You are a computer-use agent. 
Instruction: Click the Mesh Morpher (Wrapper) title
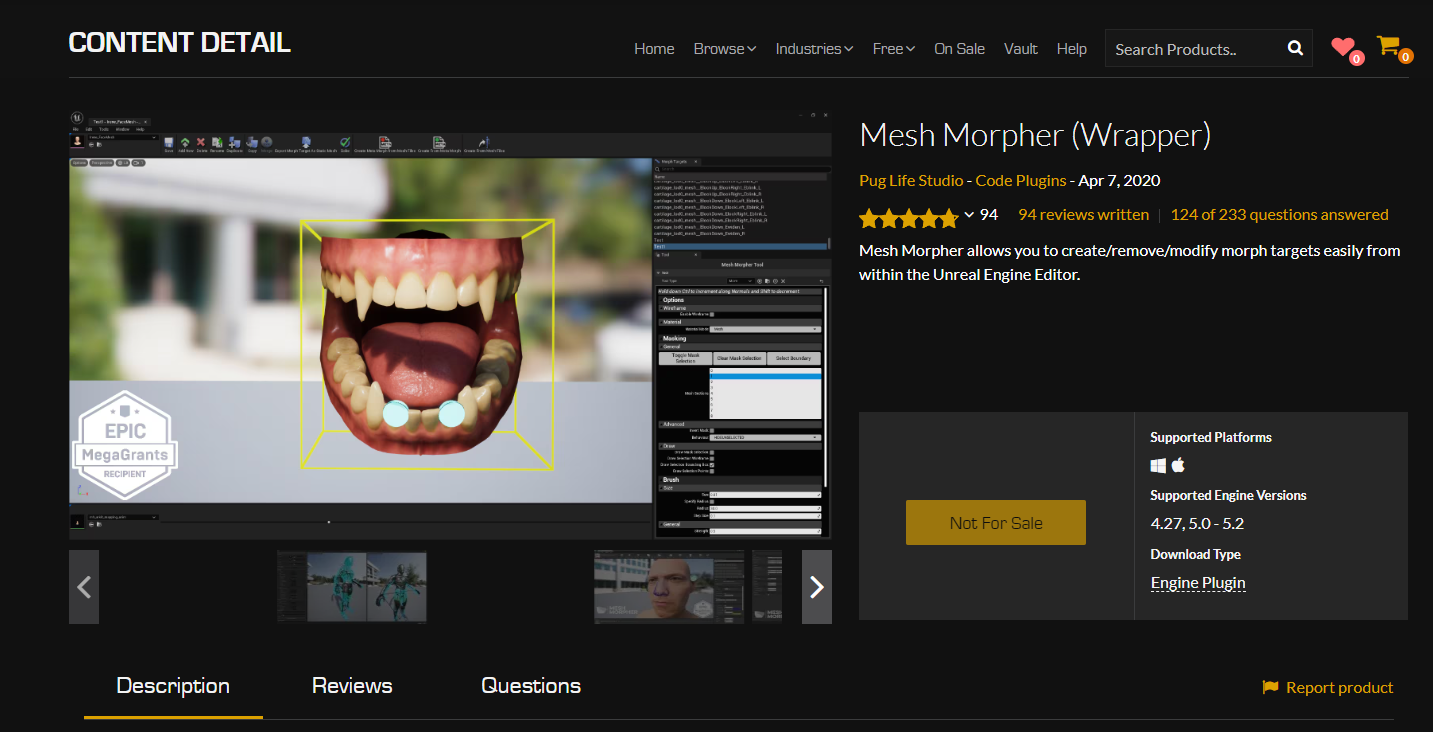(1035, 135)
